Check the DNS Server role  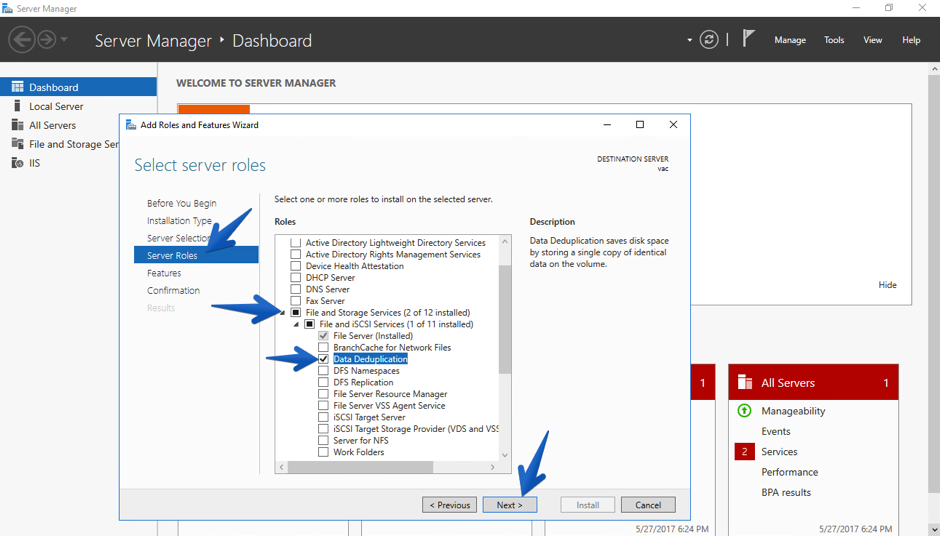point(296,289)
